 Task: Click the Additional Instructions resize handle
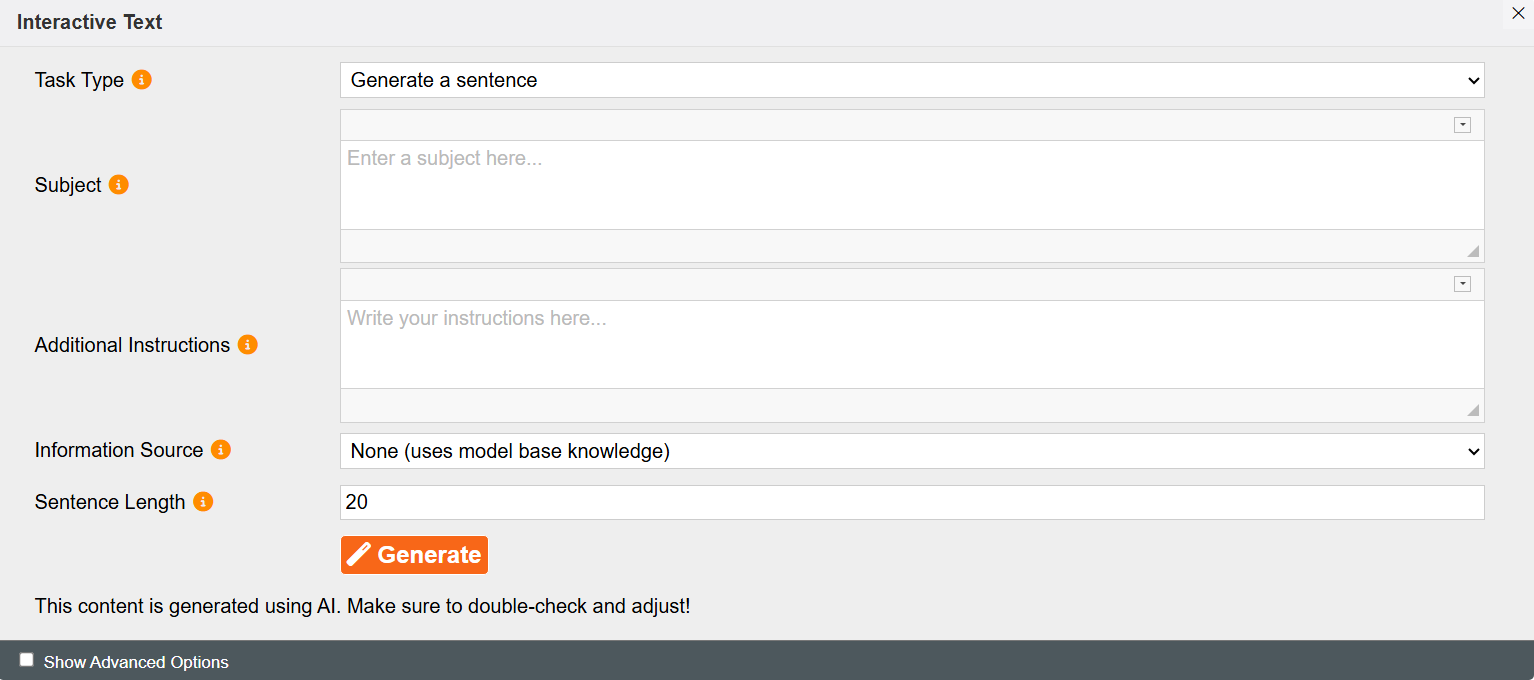[x=1473, y=410]
